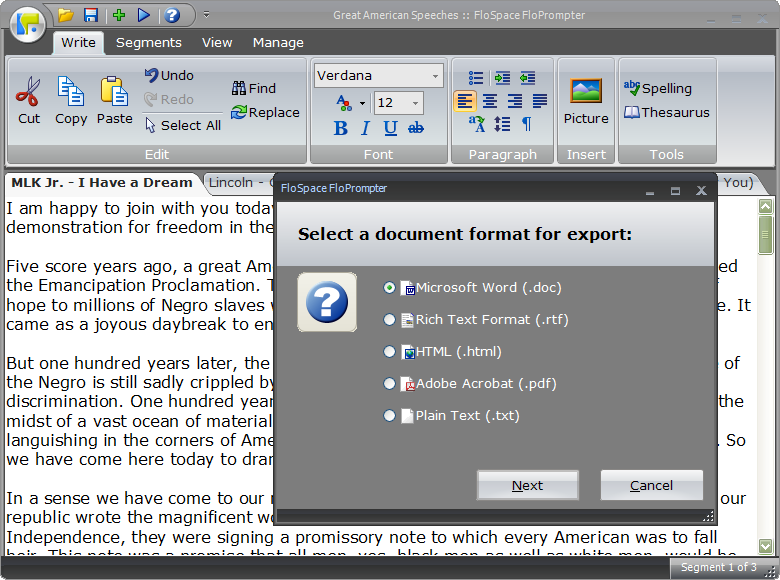Viewport: 780px width, 580px height.
Task: Align text left
Action: pyautogui.click(x=465, y=101)
